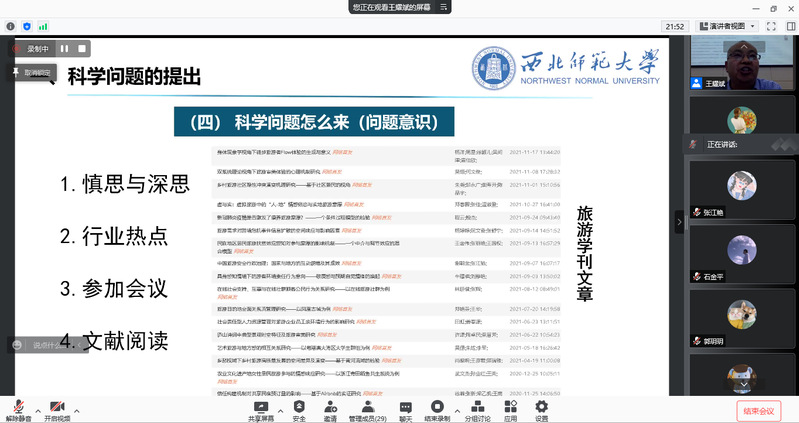Open 管理成员 participants panel
Viewport: 799px width, 423px height.
[367, 406]
